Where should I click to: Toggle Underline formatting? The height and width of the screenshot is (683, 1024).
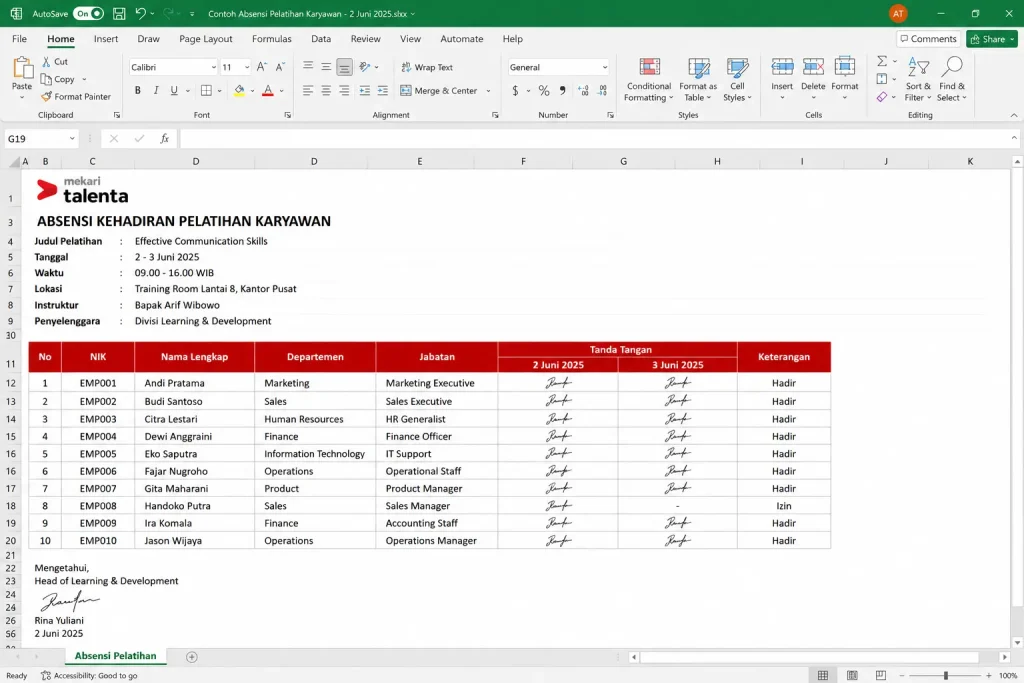[174, 91]
